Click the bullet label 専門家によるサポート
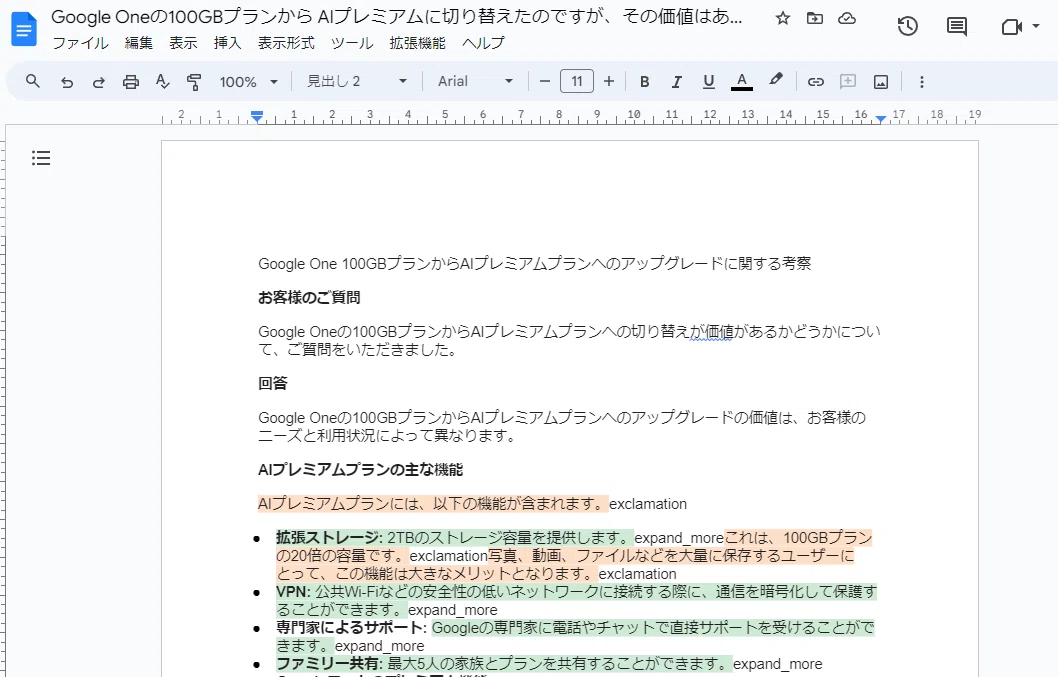The width and height of the screenshot is (1058, 677). tap(349, 628)
